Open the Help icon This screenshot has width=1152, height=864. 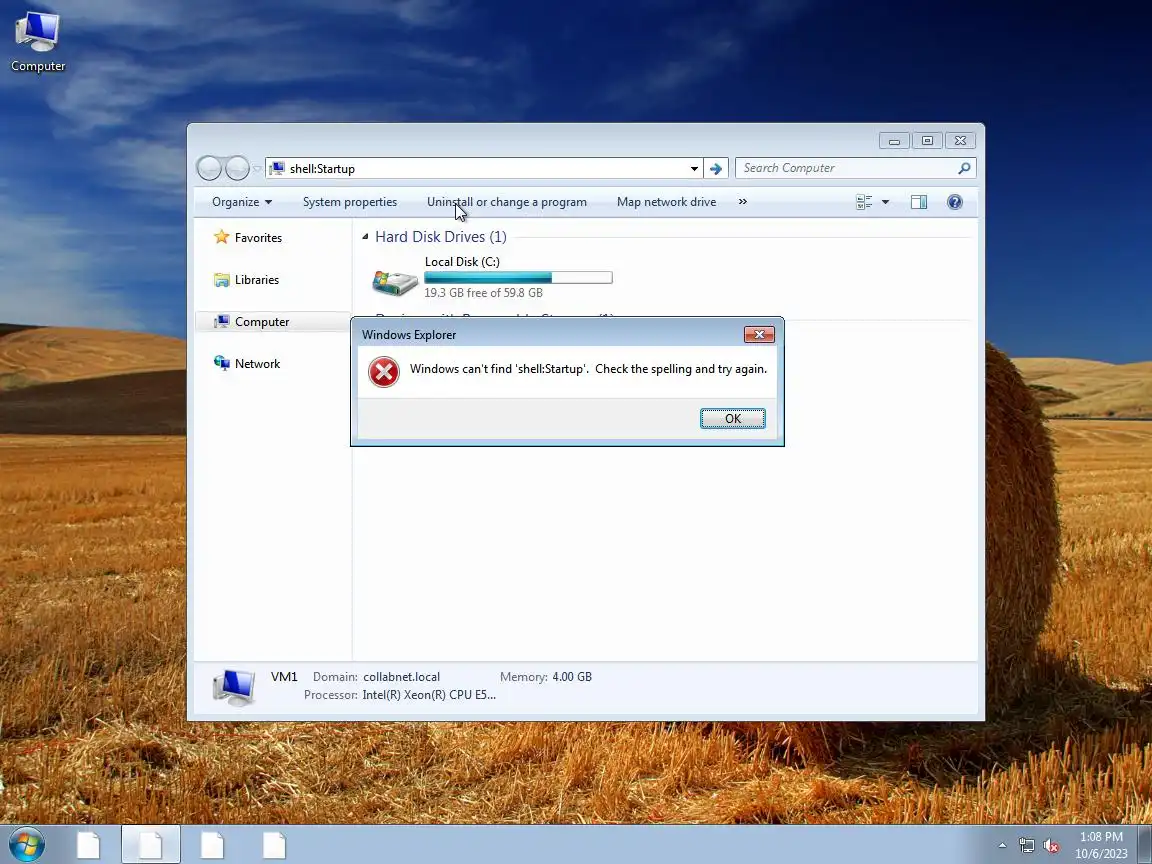click(954, 202)
